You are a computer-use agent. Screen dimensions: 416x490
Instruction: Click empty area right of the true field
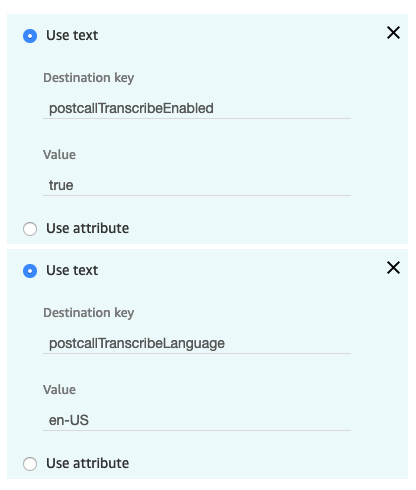click(379, 185)
